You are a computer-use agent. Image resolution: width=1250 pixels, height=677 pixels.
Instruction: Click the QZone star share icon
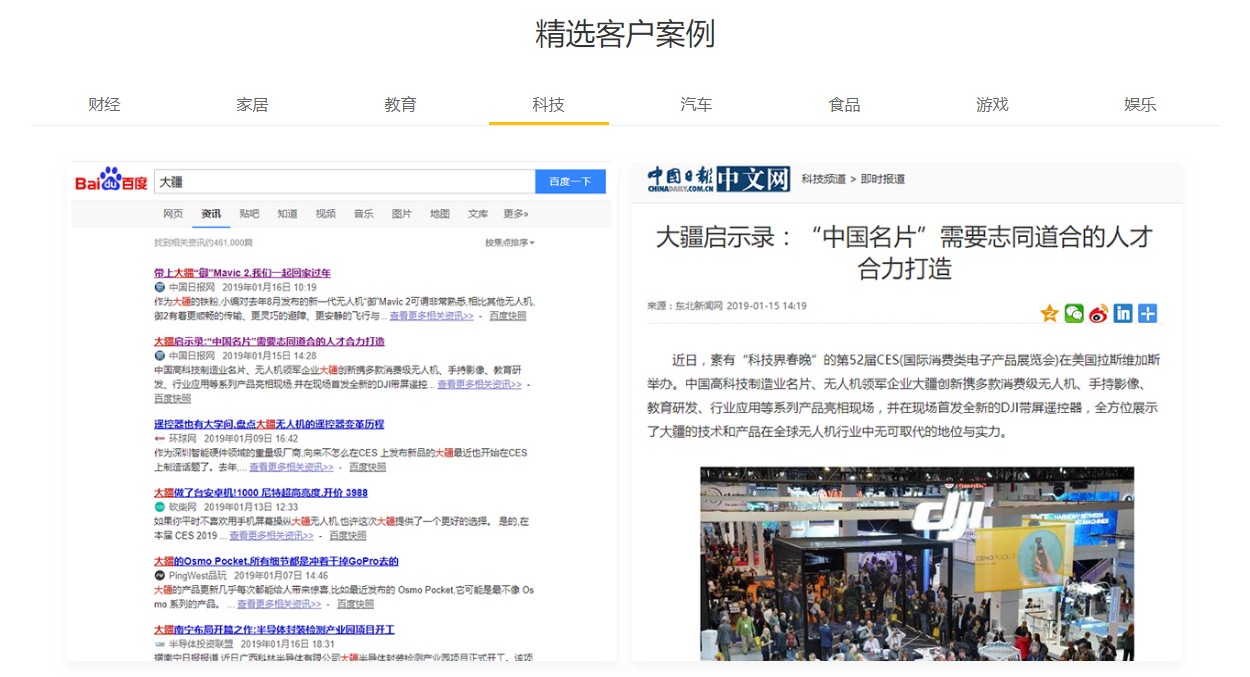(1049, 313)
